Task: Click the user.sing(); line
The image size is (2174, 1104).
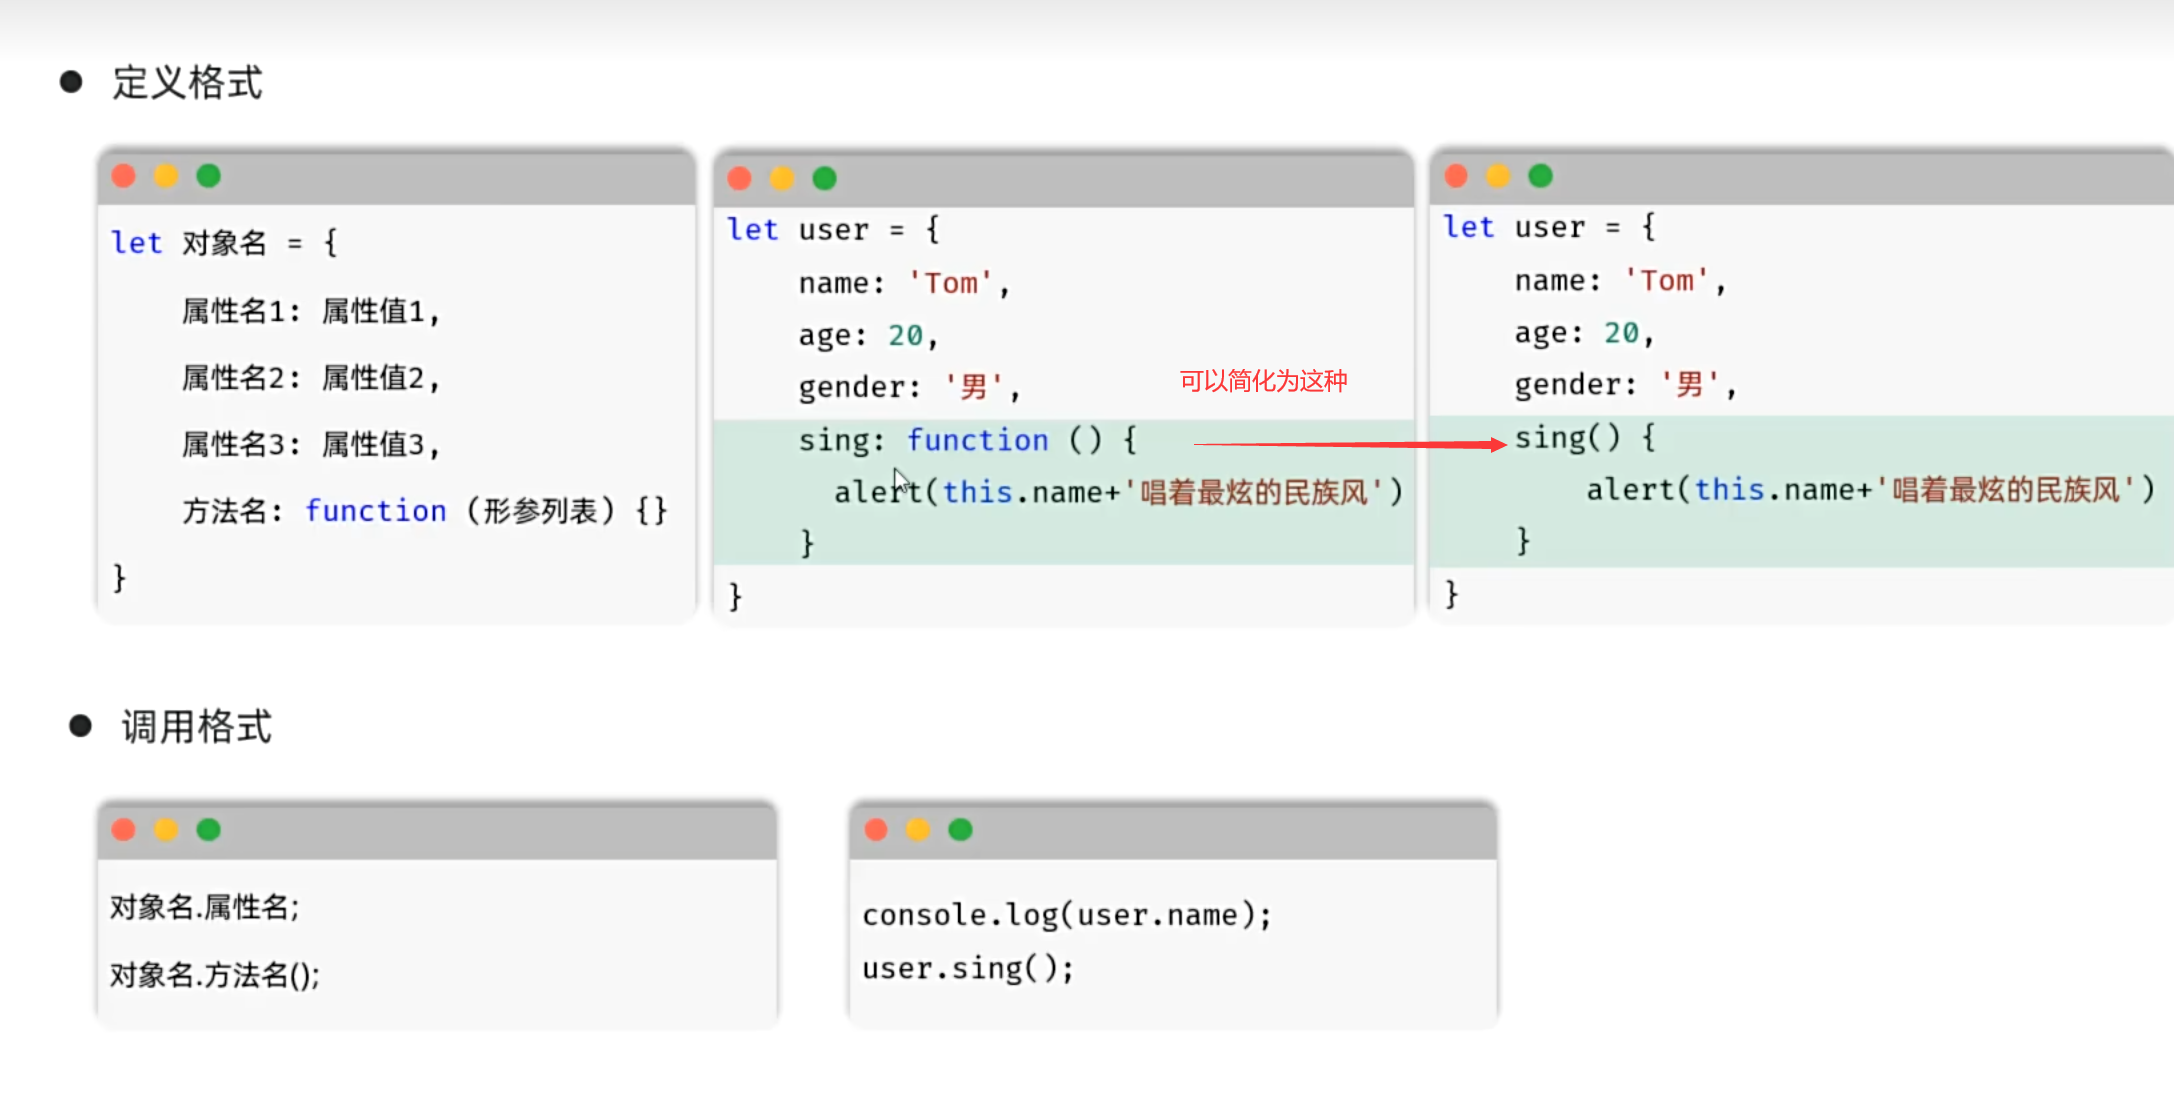Action: click(967, 968)
